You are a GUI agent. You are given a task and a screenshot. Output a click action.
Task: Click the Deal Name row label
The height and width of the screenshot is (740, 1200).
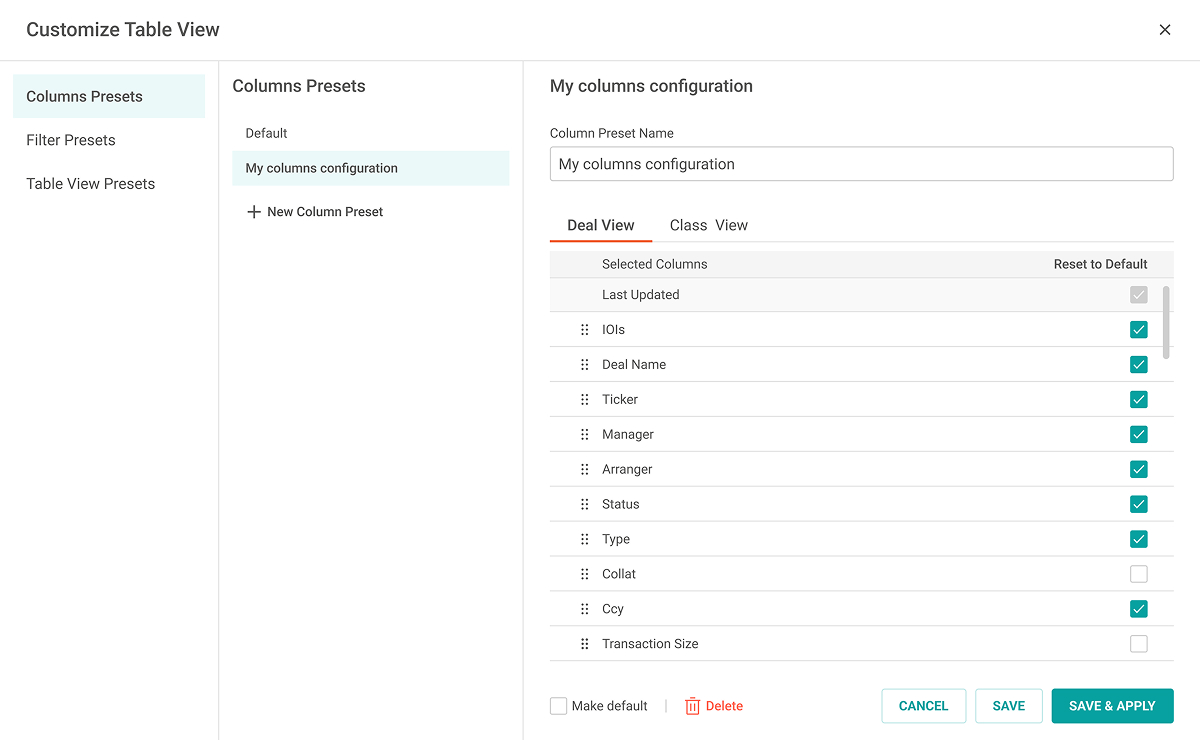pyautogui.click(x=634, y=365)
